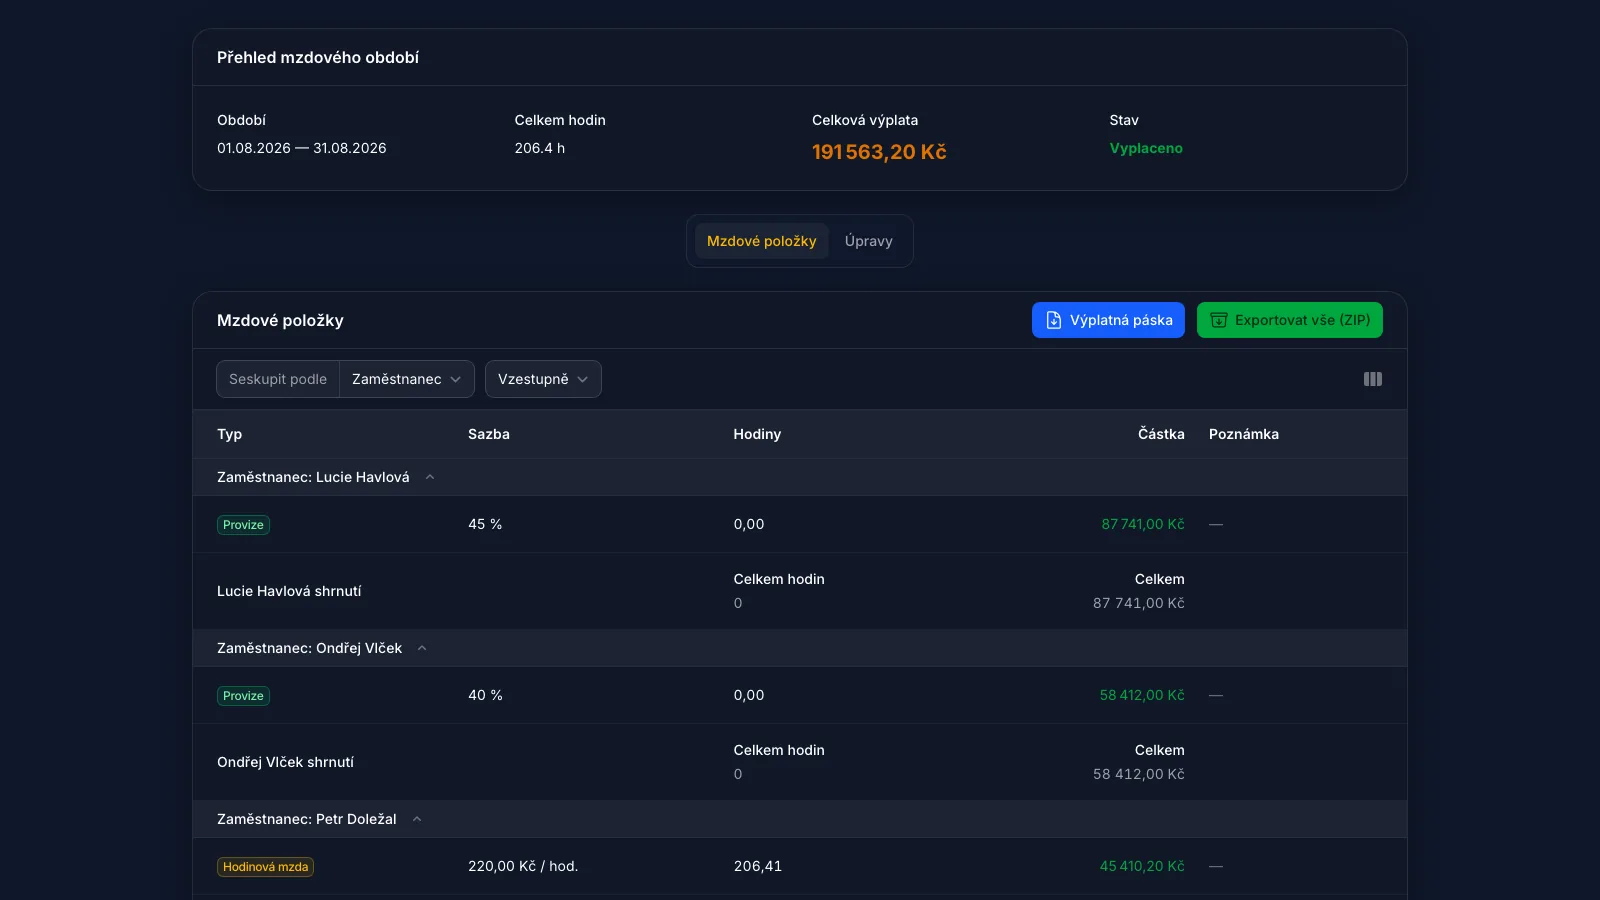Toggle column visibility icon in table toolbar
Viewport: 1600px width, 900px height.
1373,379
